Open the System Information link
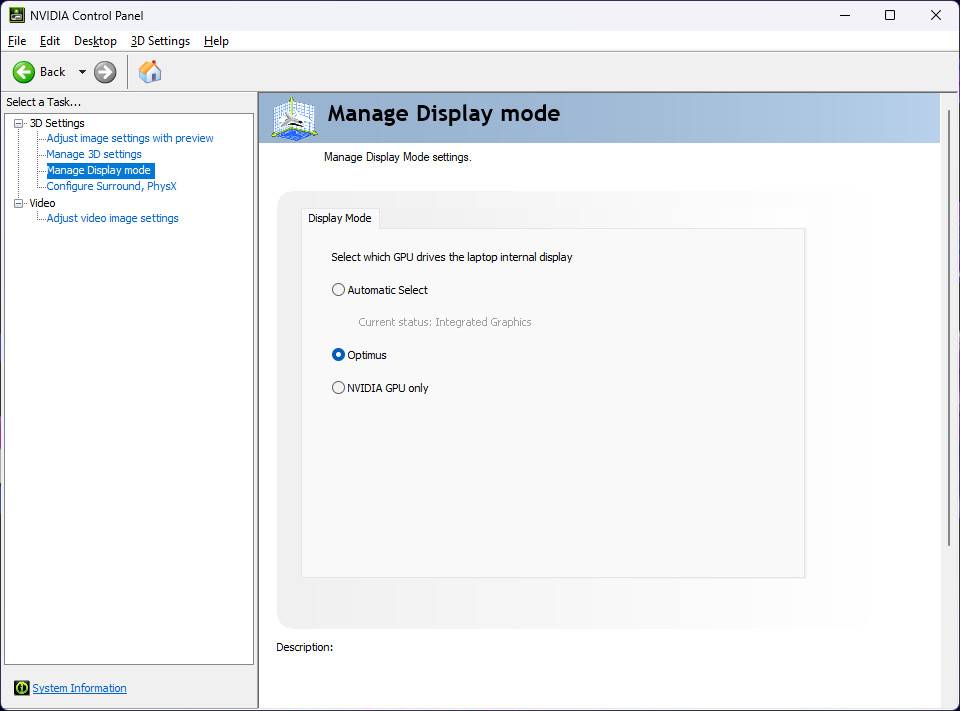 point(79,688)
